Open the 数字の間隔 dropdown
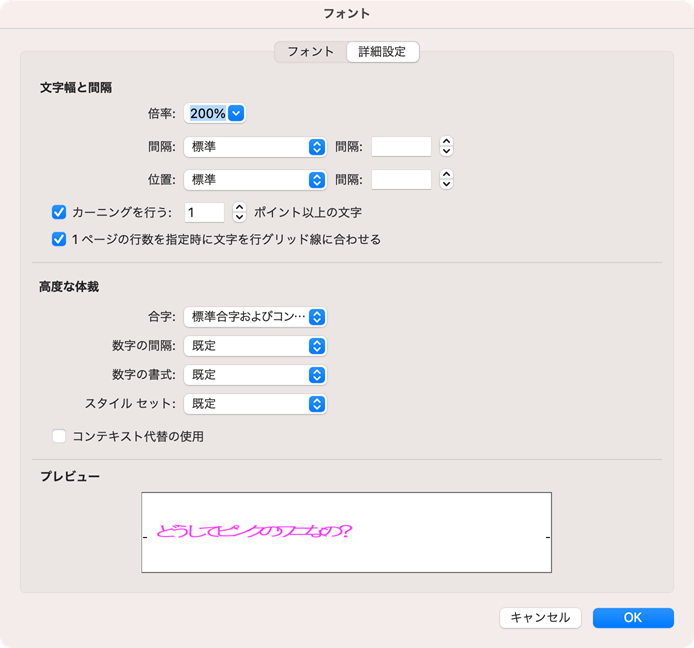 coord(255,346)
